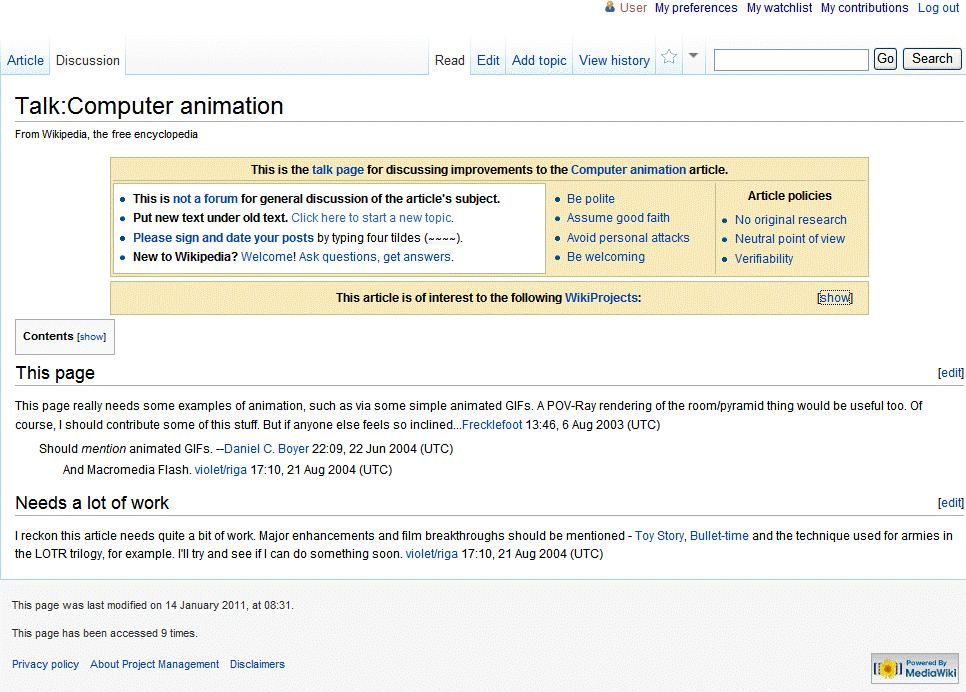Edit the "This page" section
966x692 pixels.
[951, 373]
